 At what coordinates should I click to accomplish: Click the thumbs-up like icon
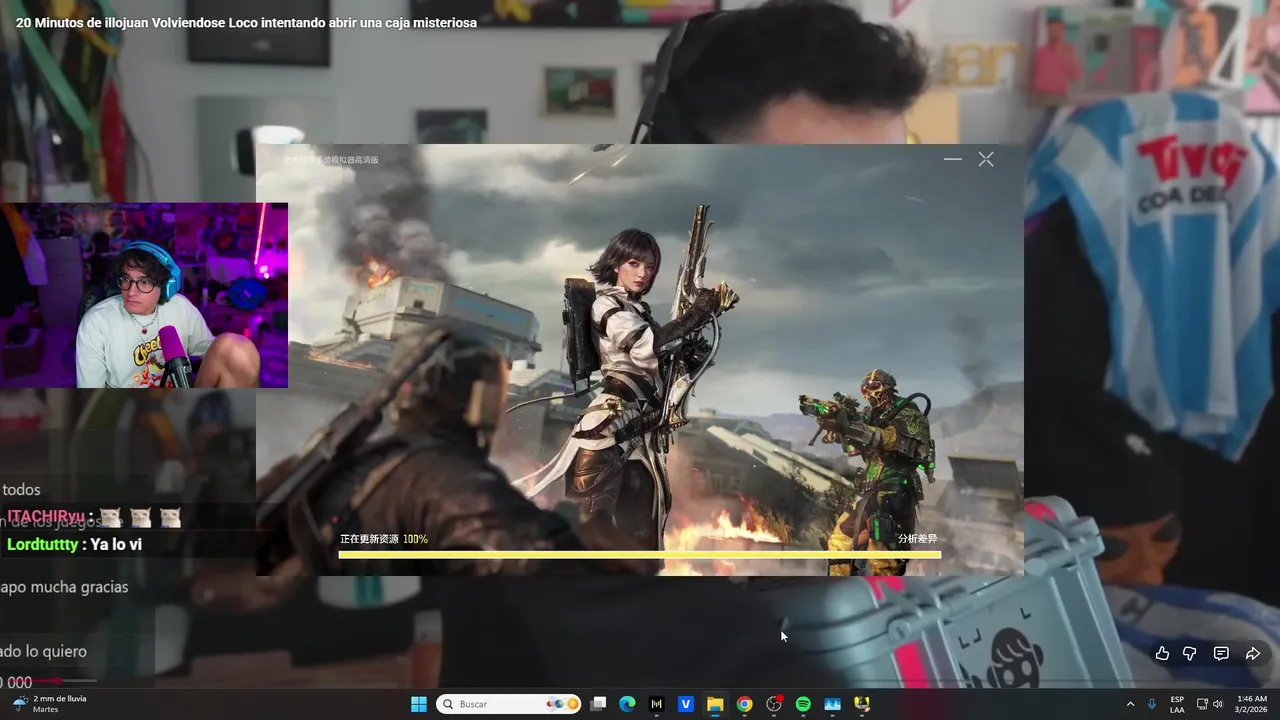[1162, 653]
